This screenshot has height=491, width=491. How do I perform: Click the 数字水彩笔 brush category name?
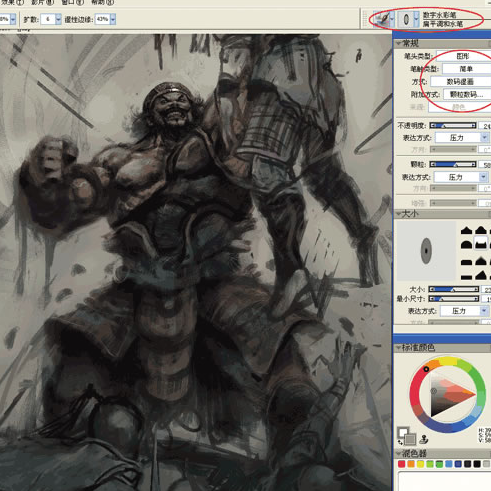coord(439,15)
